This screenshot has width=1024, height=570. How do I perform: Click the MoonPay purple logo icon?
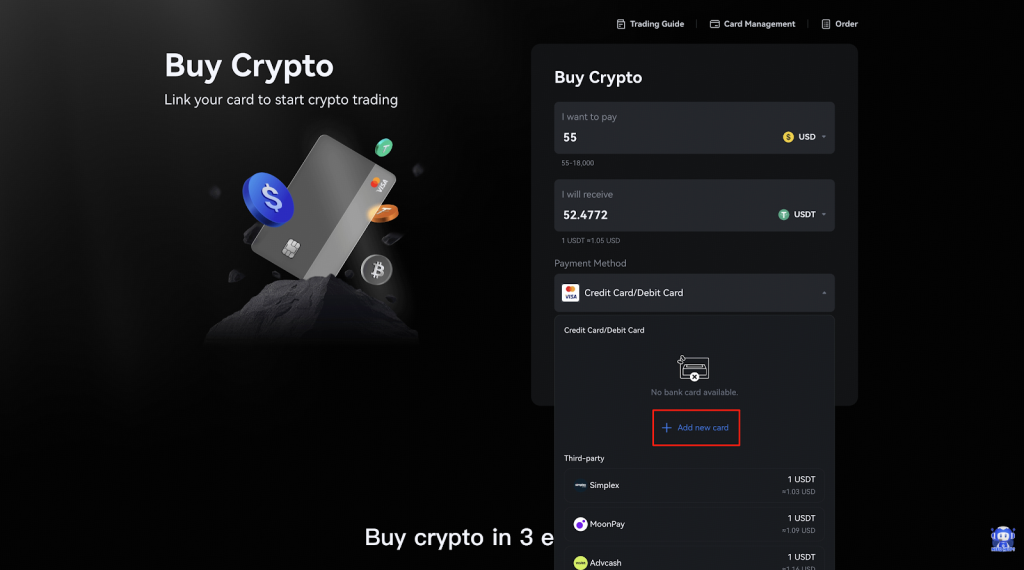tap(580, 524)
